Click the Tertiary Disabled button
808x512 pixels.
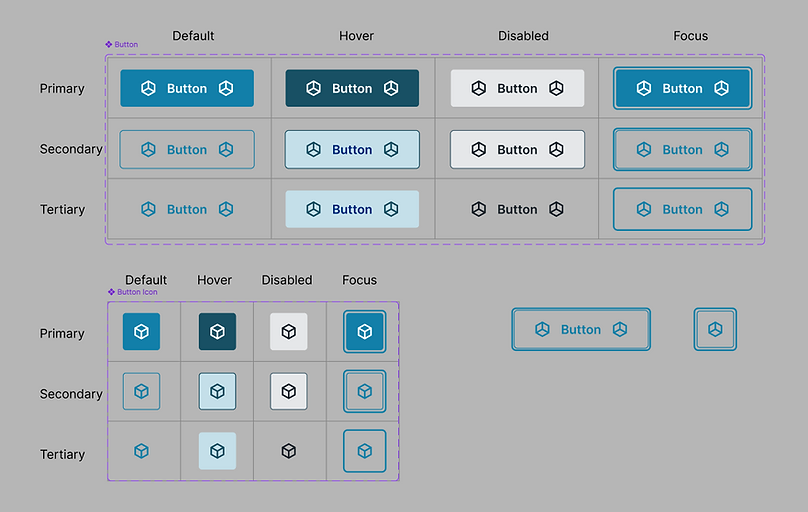coord(517,209)
